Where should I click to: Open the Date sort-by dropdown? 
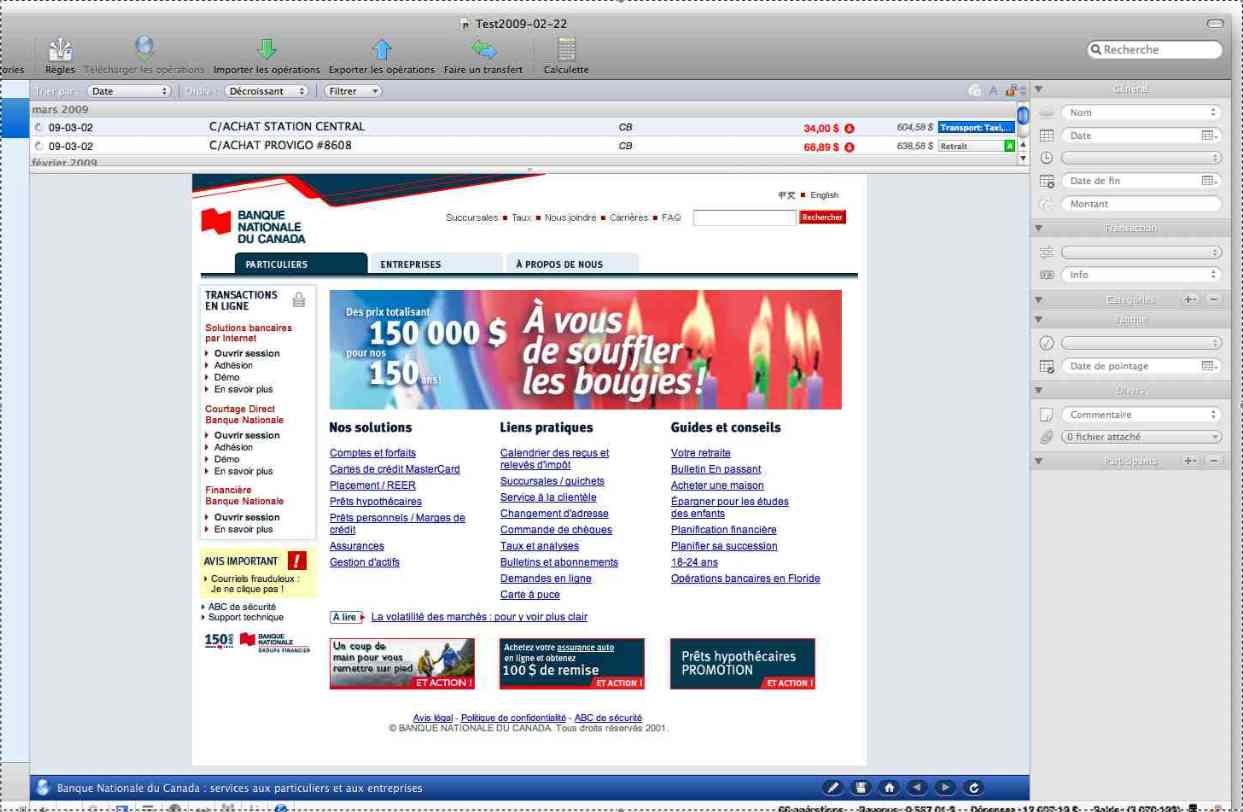coord(127,91)
